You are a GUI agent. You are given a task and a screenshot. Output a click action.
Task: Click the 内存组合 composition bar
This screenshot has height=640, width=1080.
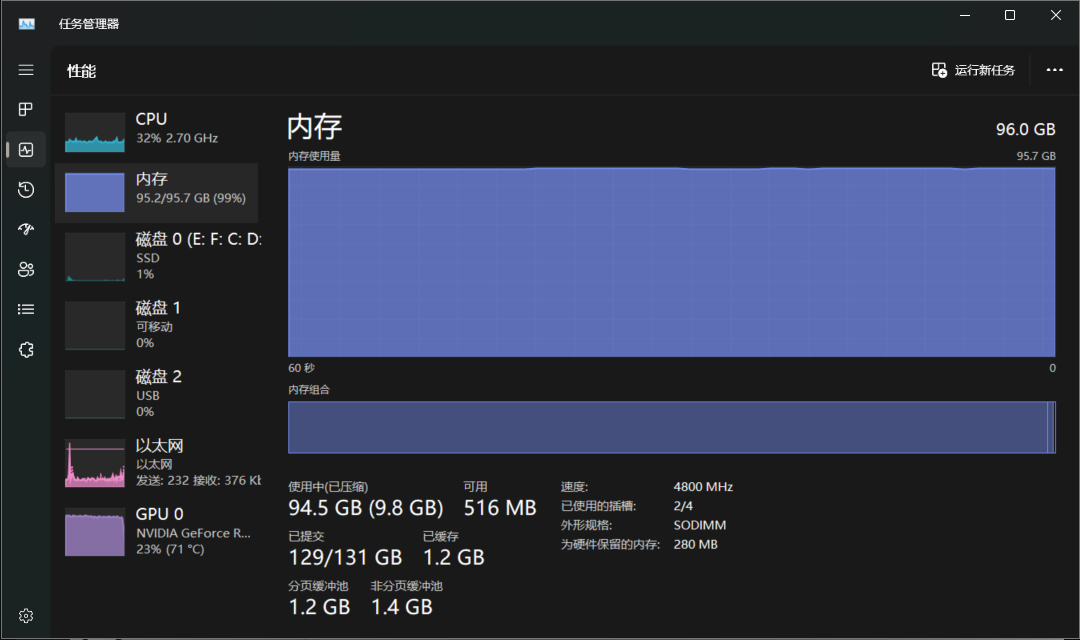click(x=671, y=428)
